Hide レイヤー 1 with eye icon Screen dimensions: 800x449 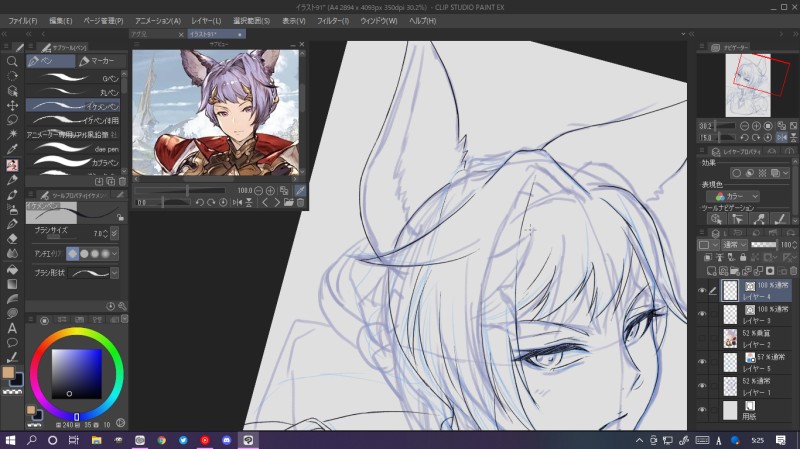[x=702, y=386]
